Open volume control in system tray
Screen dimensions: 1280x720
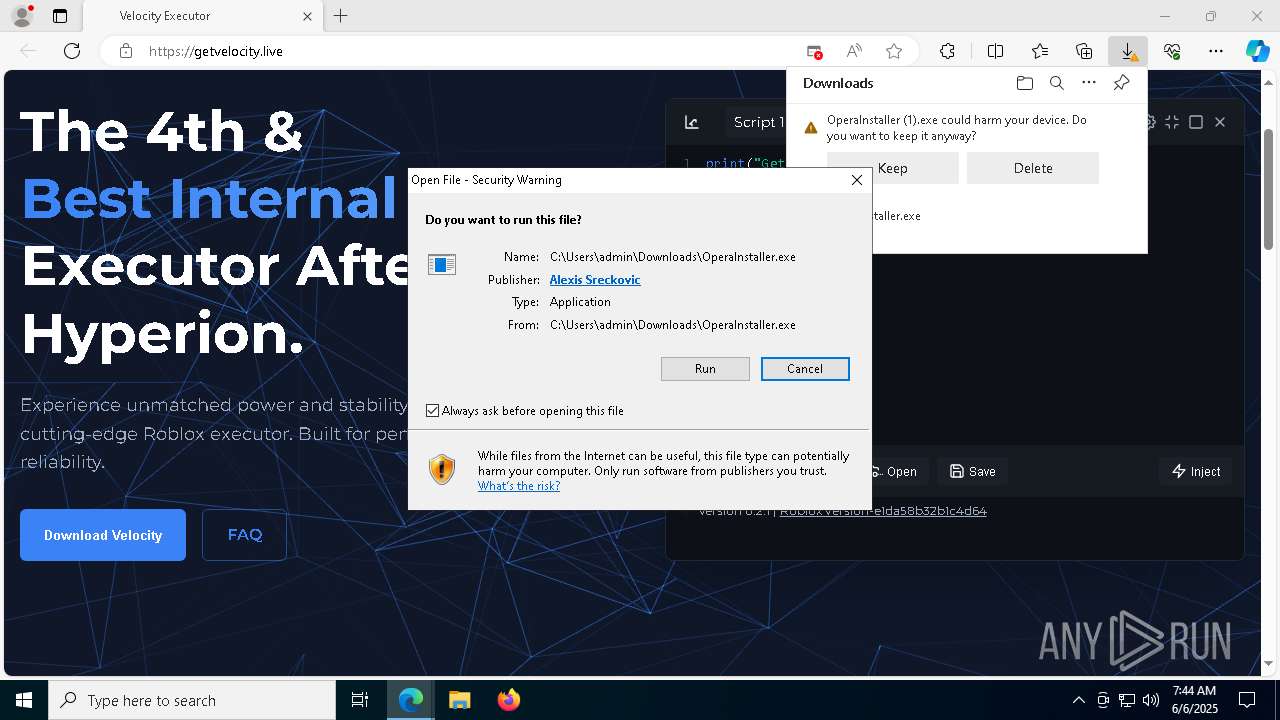point(1151,700)
